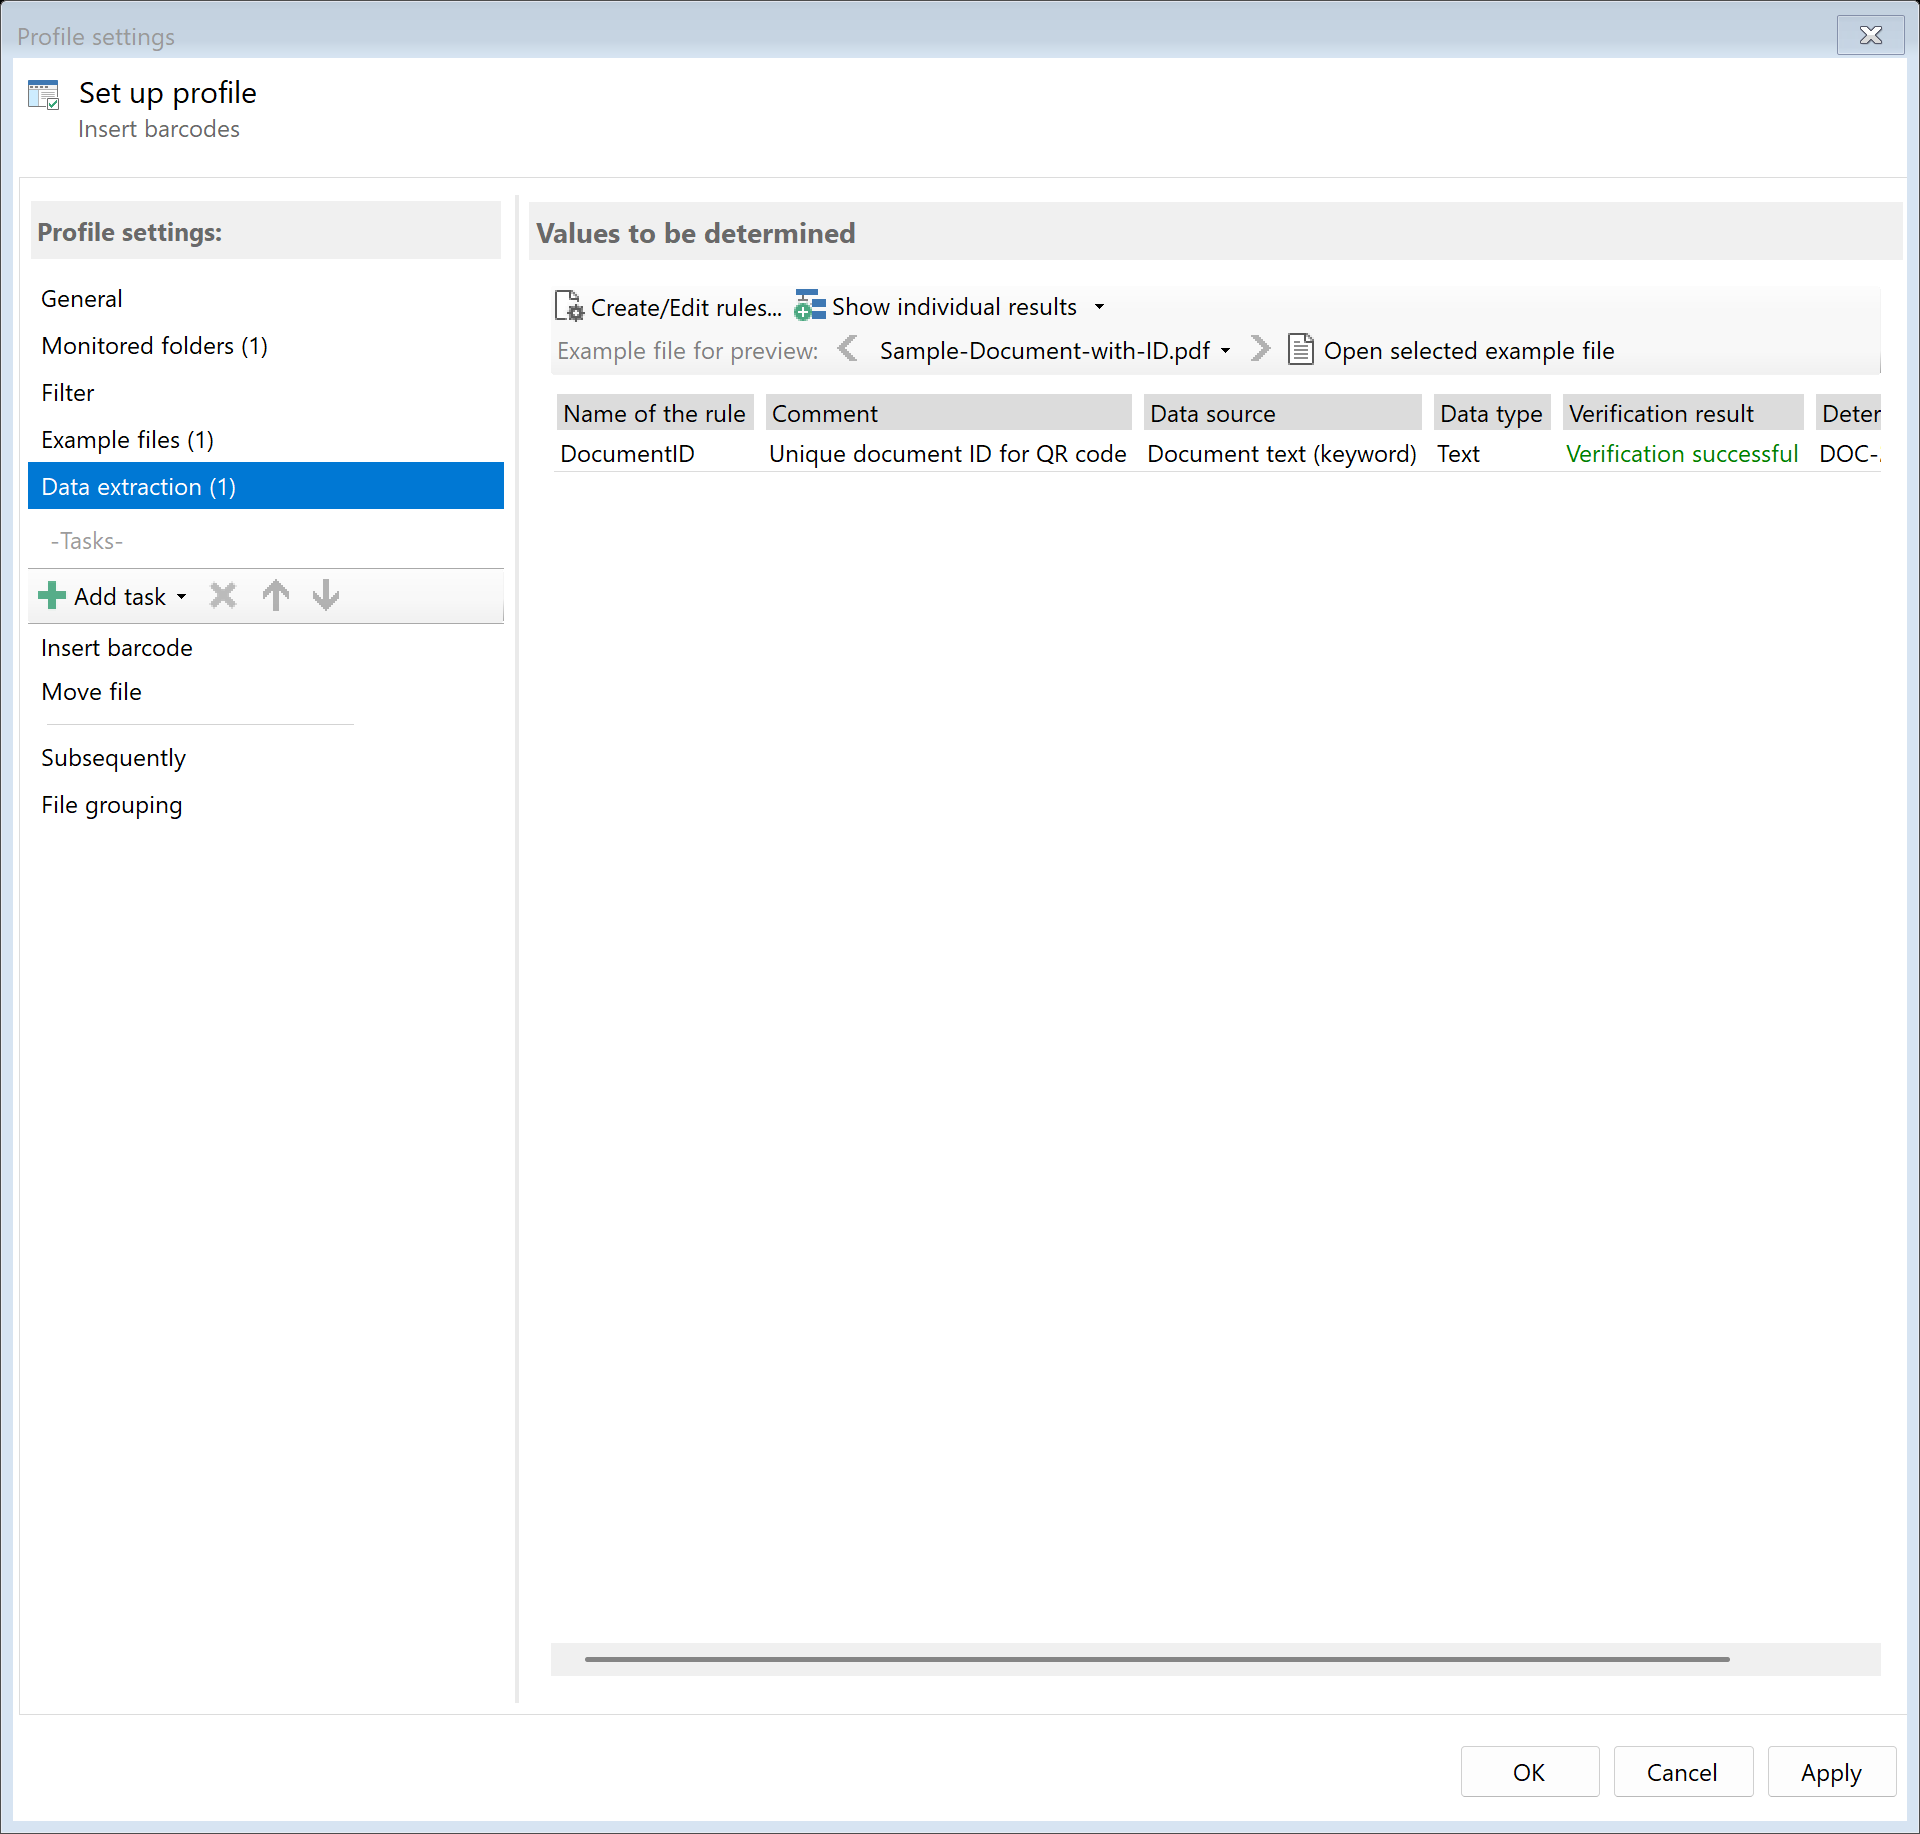Expand the Show individual results options arrow
This screenshot has height=1834, width=1920.
click(x=1099, y=307)
